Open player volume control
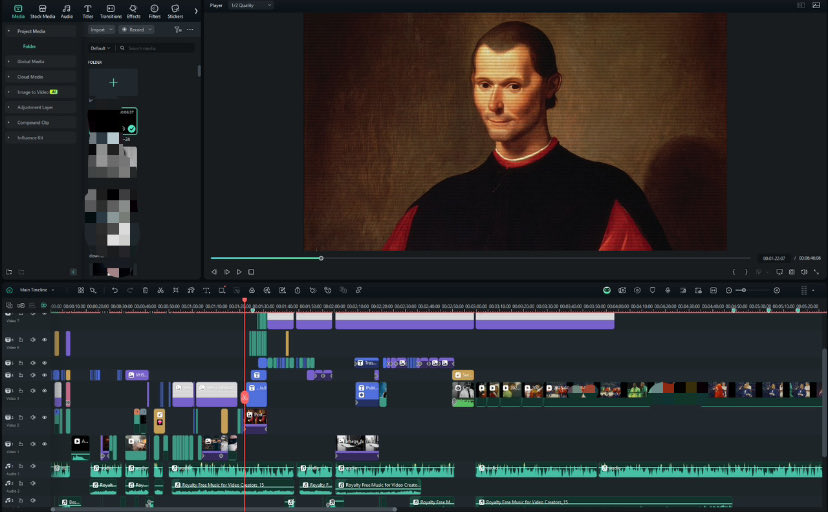 click(x=804, y=272)
